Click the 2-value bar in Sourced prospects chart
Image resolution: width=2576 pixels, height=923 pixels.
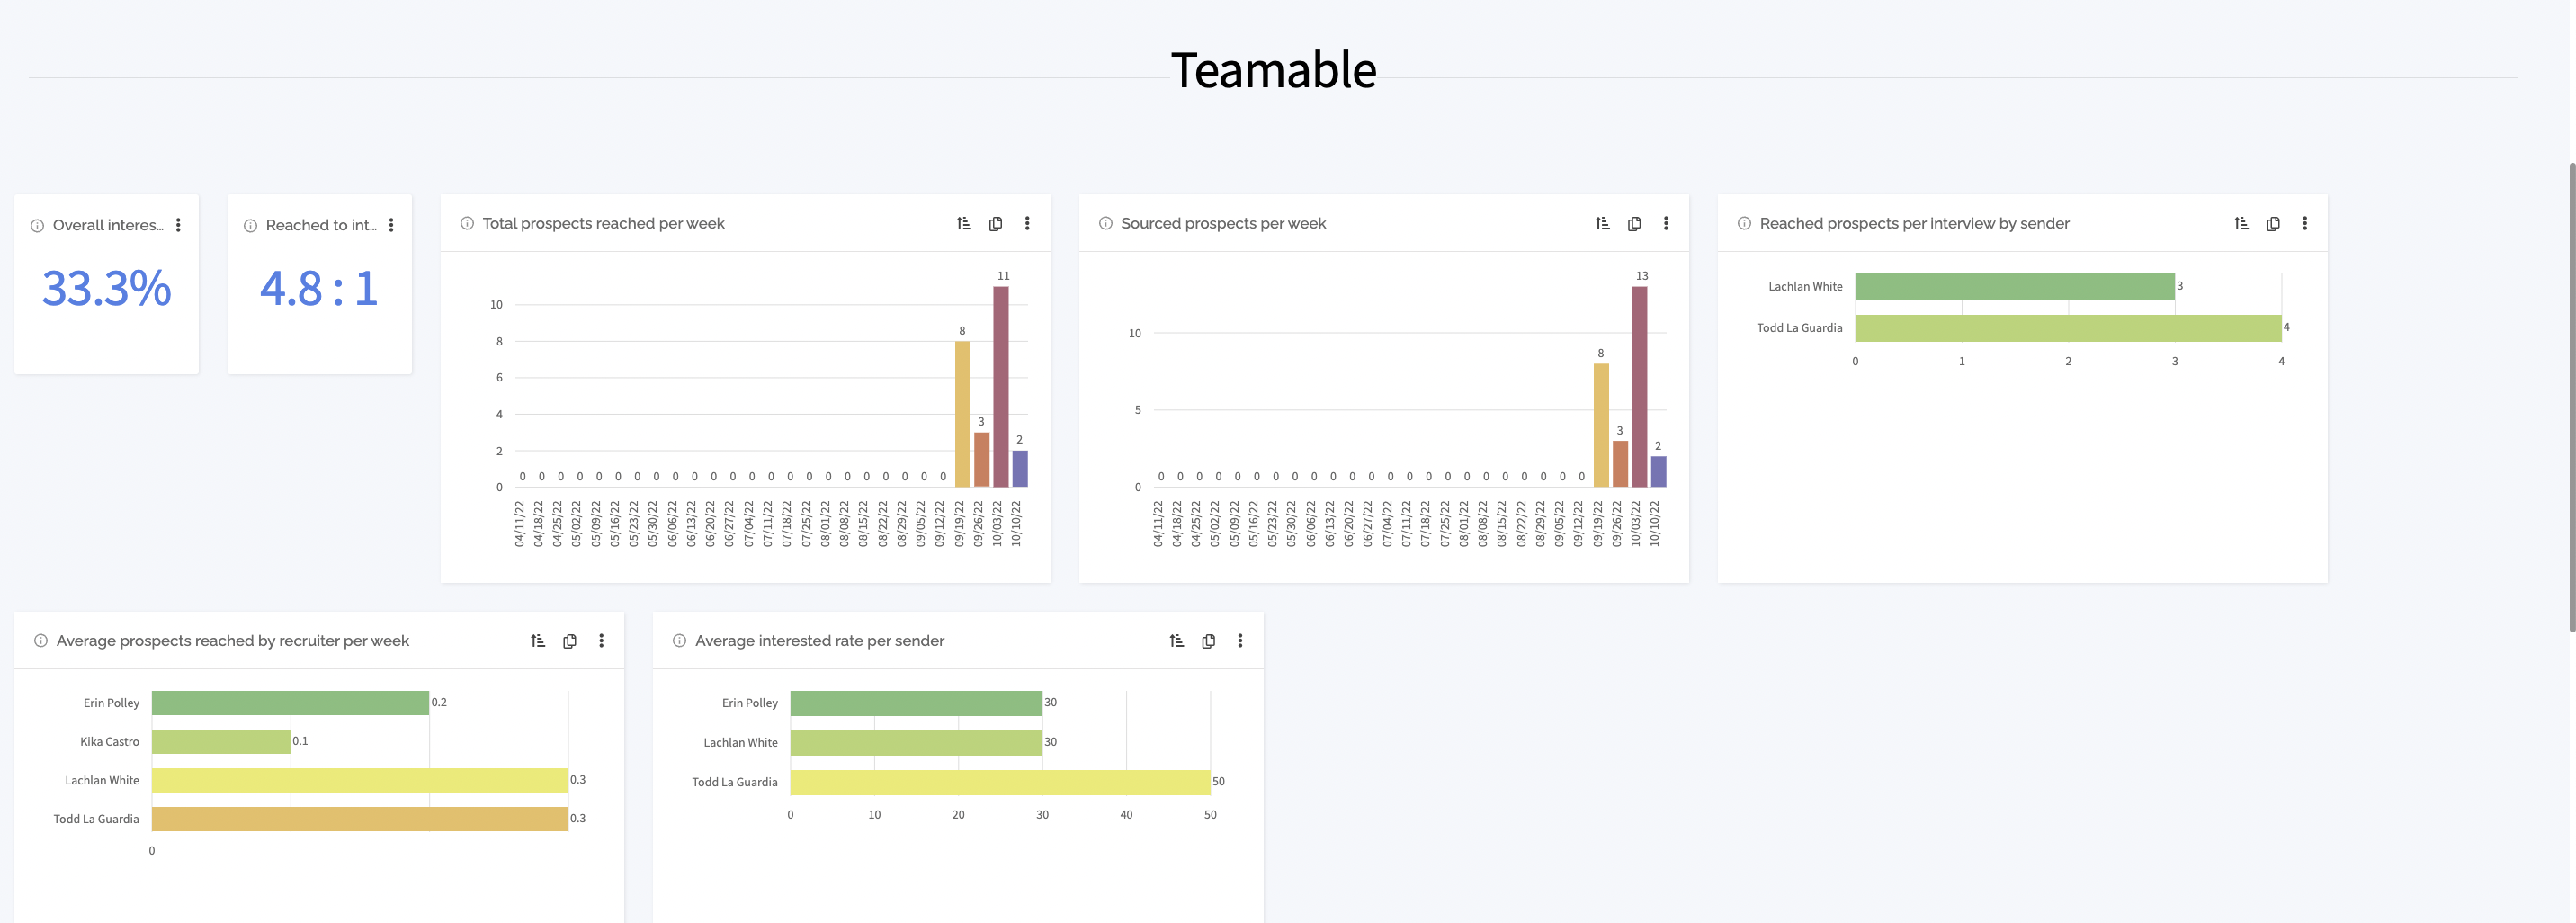[x=1658, y=472]
